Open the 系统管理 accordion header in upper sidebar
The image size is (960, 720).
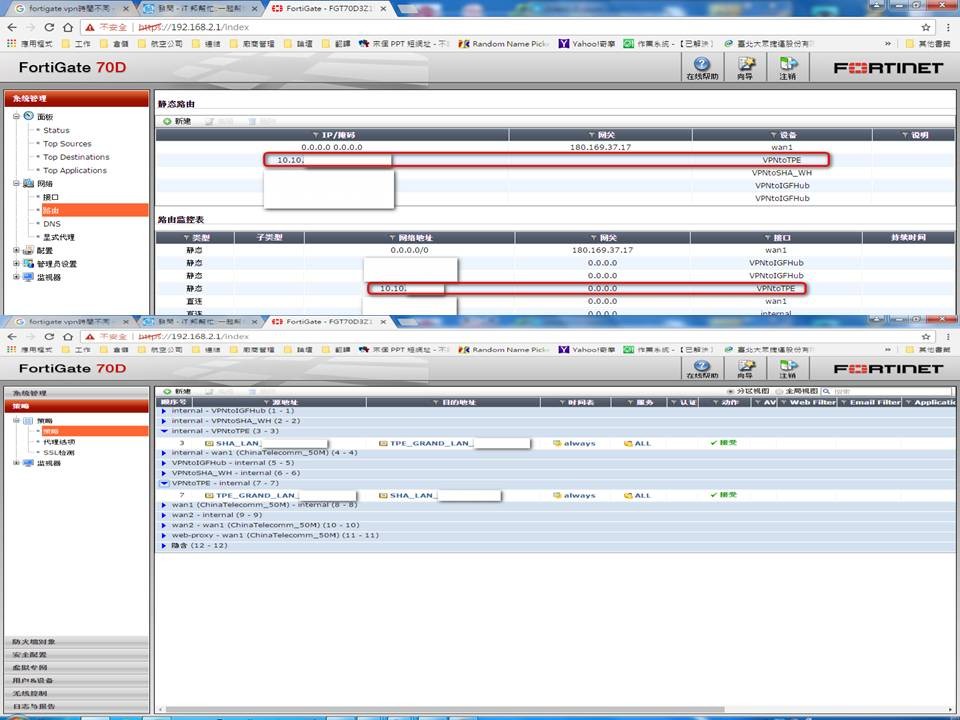(77, 98)
